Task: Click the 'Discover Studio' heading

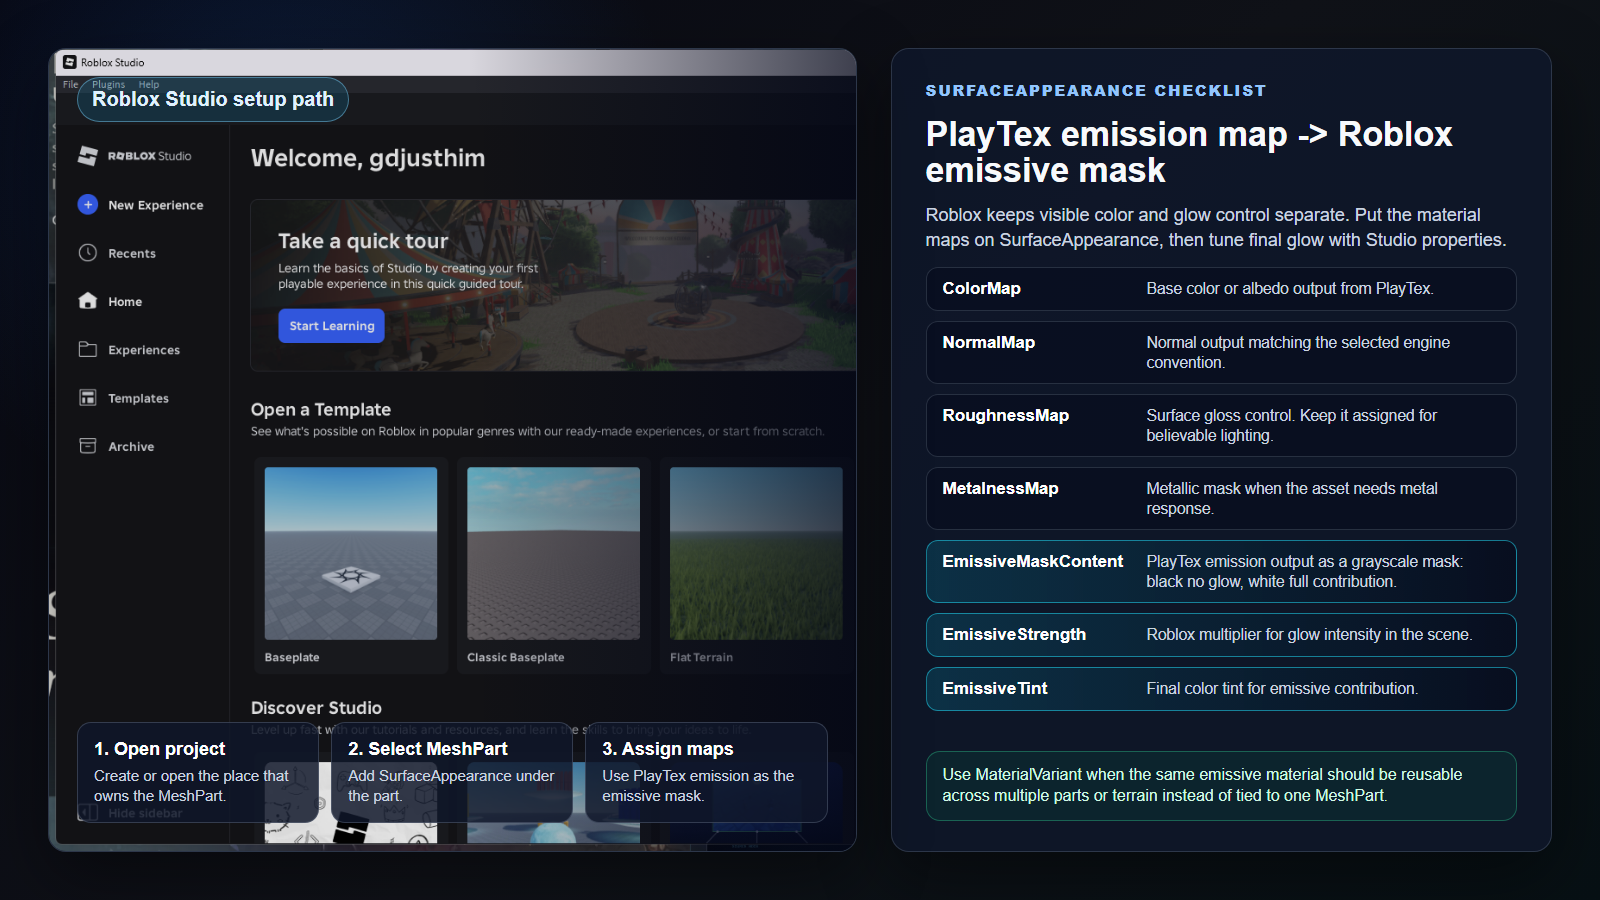Action: tap(316, 708)
